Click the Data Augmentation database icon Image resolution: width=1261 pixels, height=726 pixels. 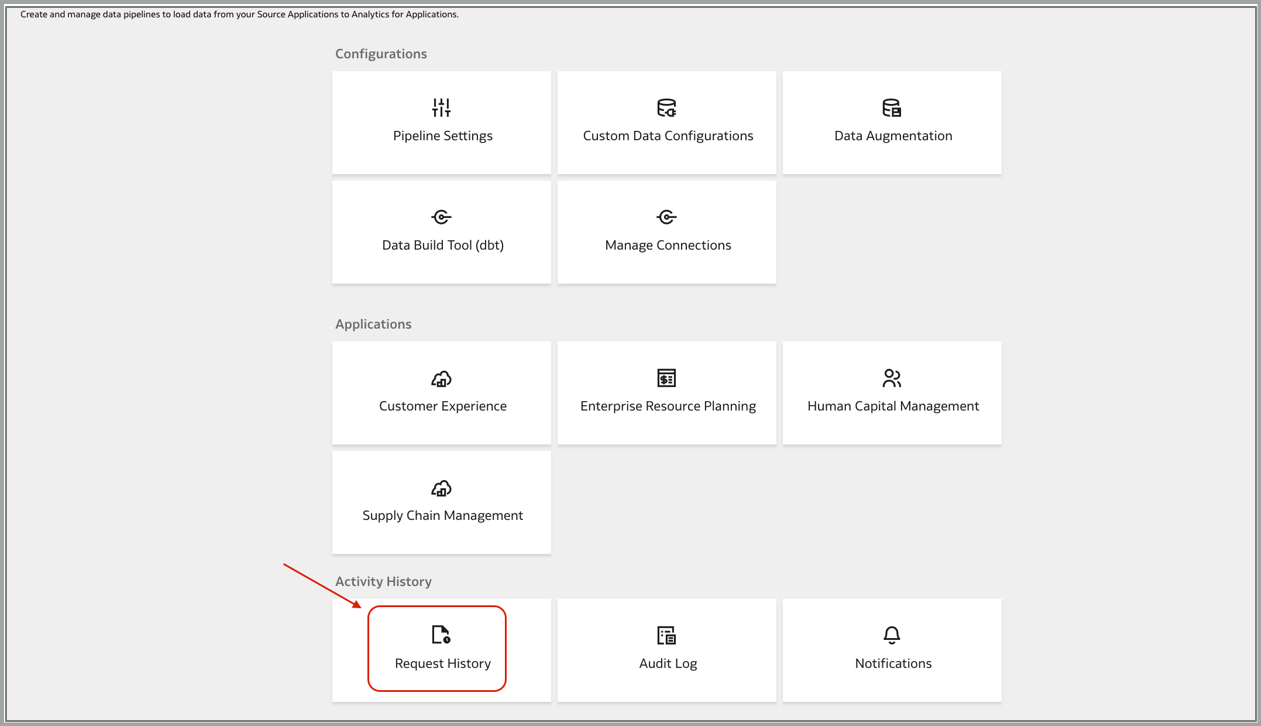(x=891, y=107)
